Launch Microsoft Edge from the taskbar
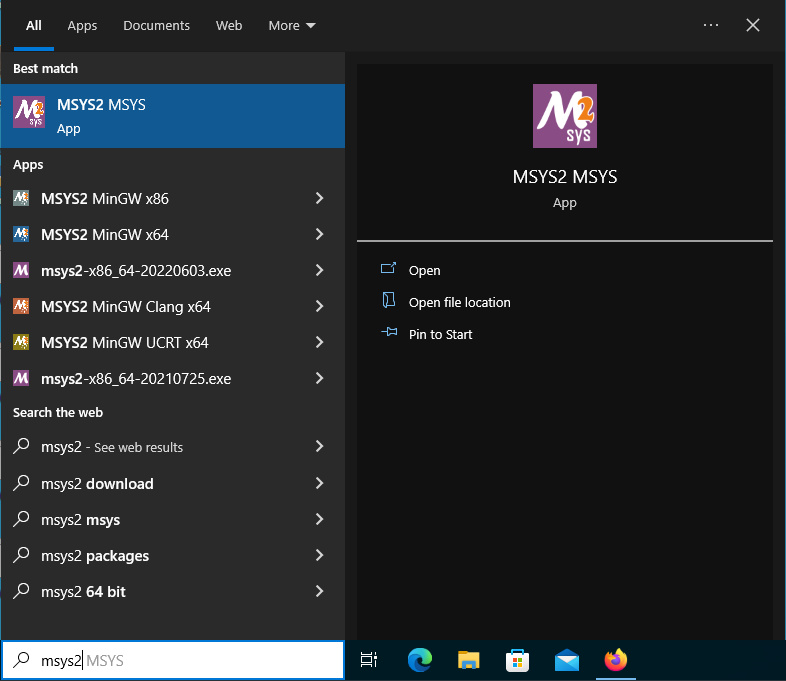The image size is (786, 681). (x=420, y=660)
